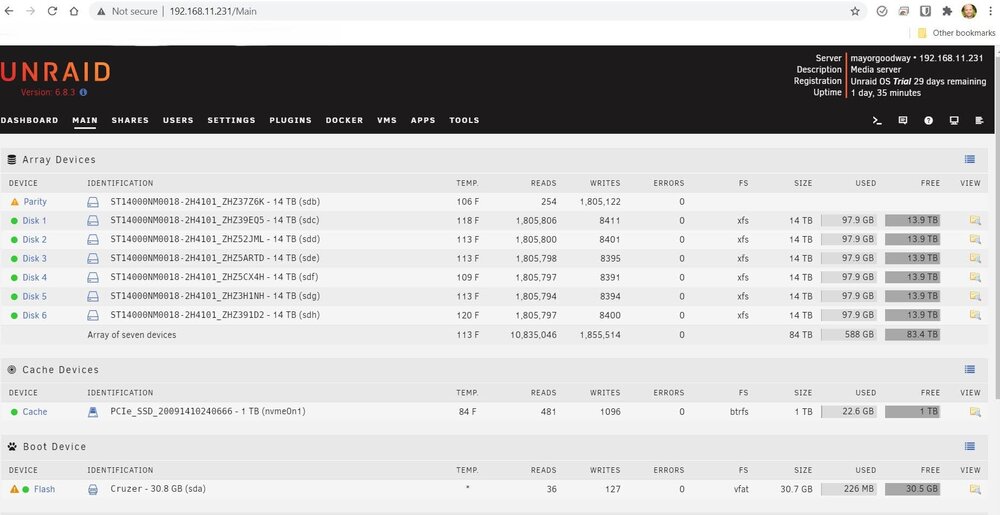Screen dimensions: 1000x515
Task: Open the Disk 5 link
Action: [x=34, y=296]
